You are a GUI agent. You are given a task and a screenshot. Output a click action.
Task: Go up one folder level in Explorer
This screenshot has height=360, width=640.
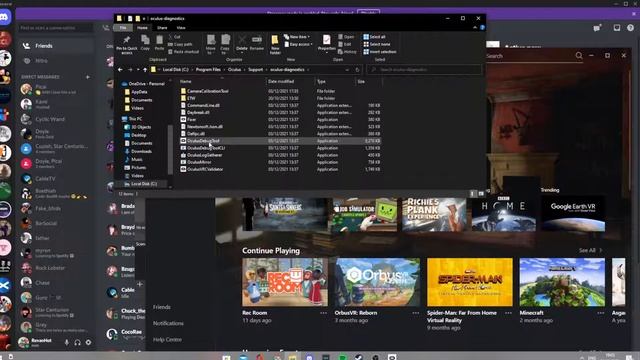(145, 70)
